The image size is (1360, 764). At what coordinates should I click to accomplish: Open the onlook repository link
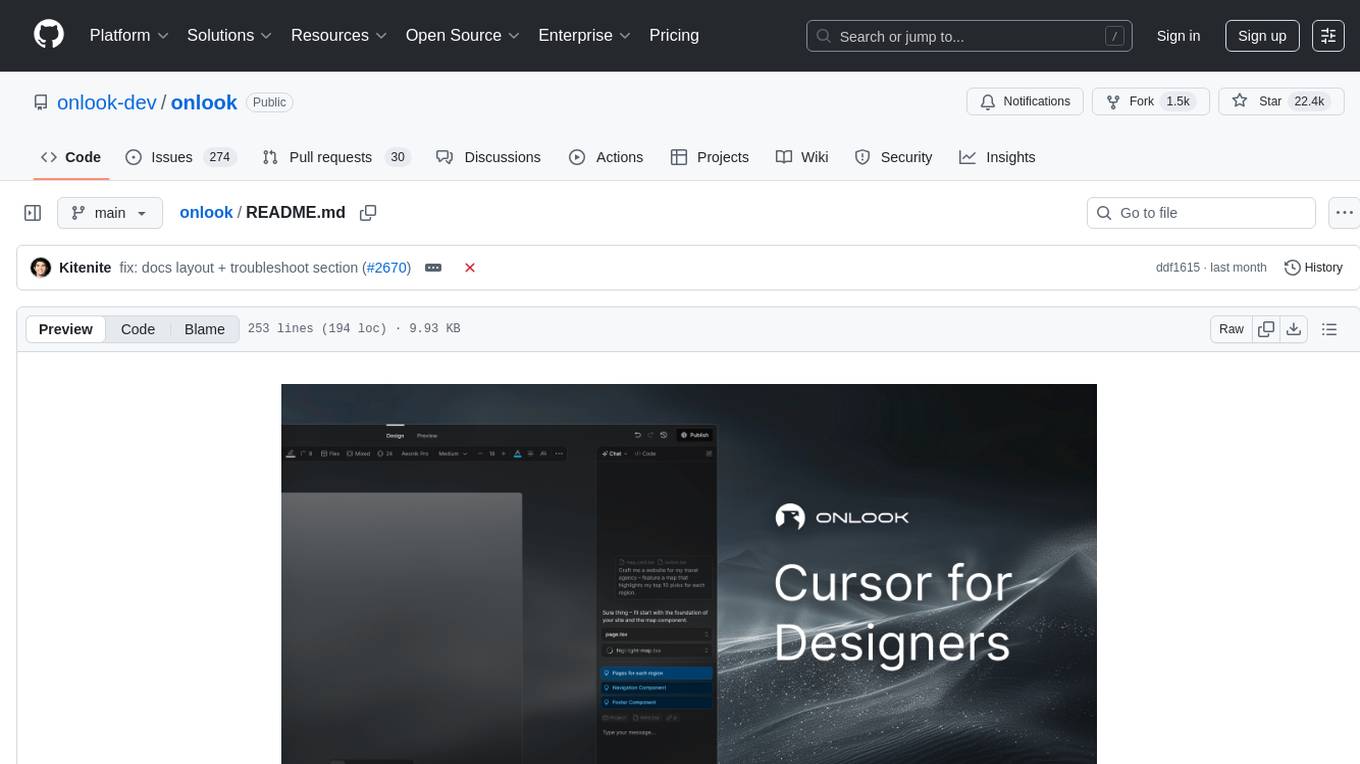204,102
